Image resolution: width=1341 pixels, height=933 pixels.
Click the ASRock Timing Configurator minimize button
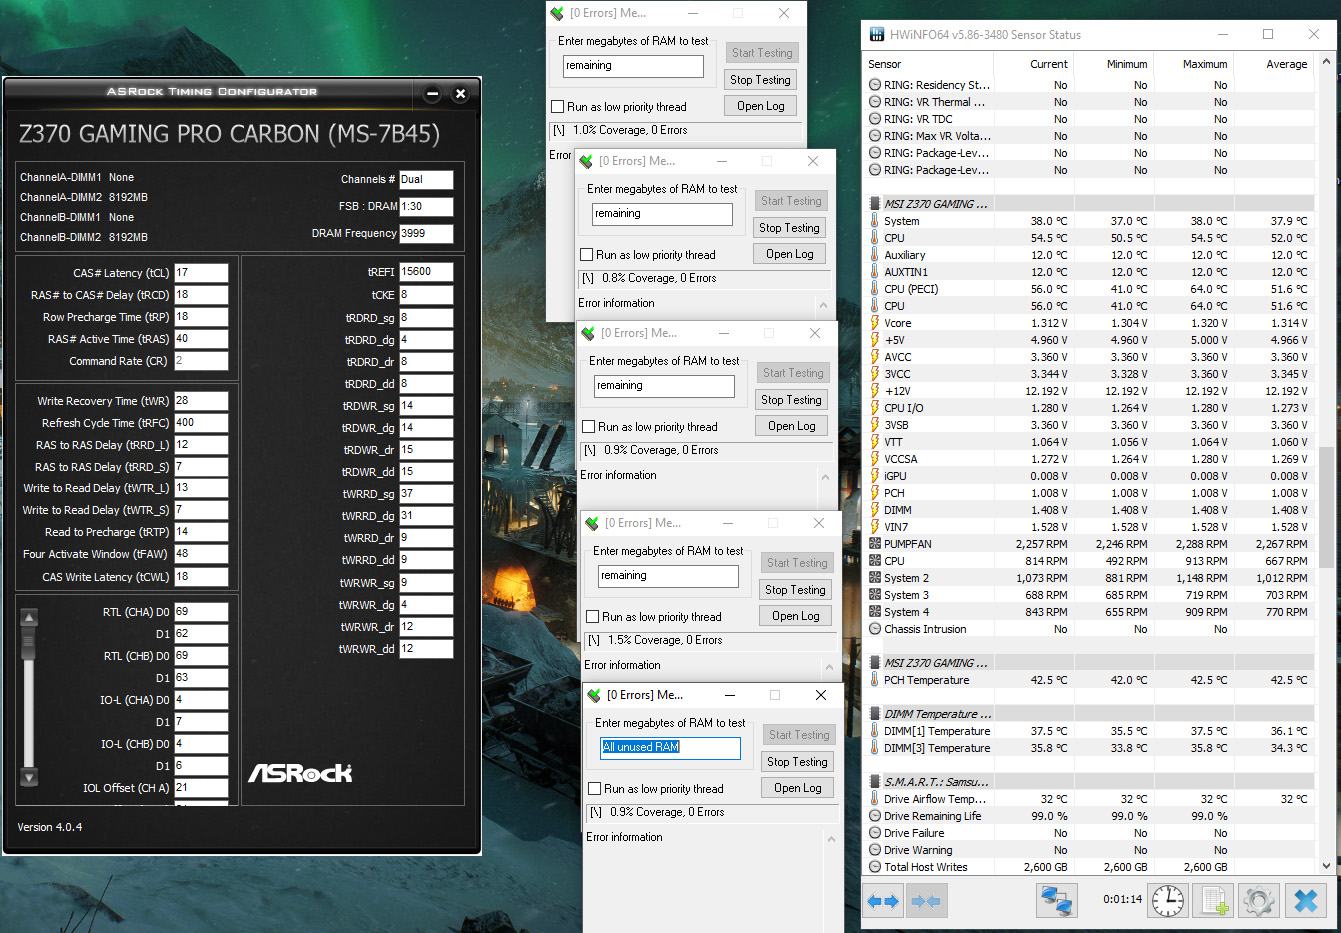(432, 93)
